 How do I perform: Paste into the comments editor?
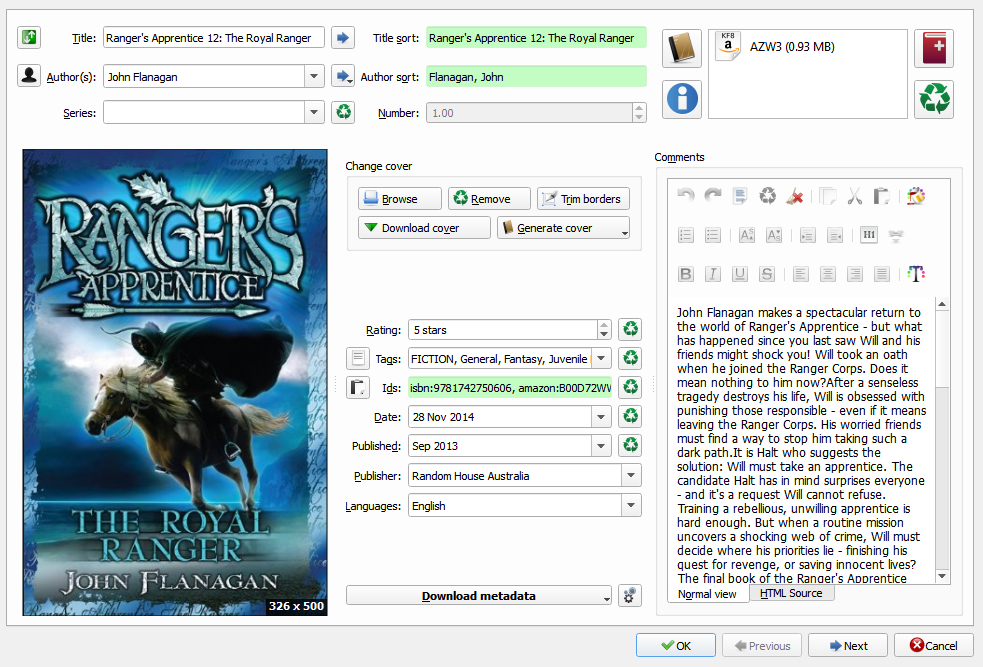[881, 196]
